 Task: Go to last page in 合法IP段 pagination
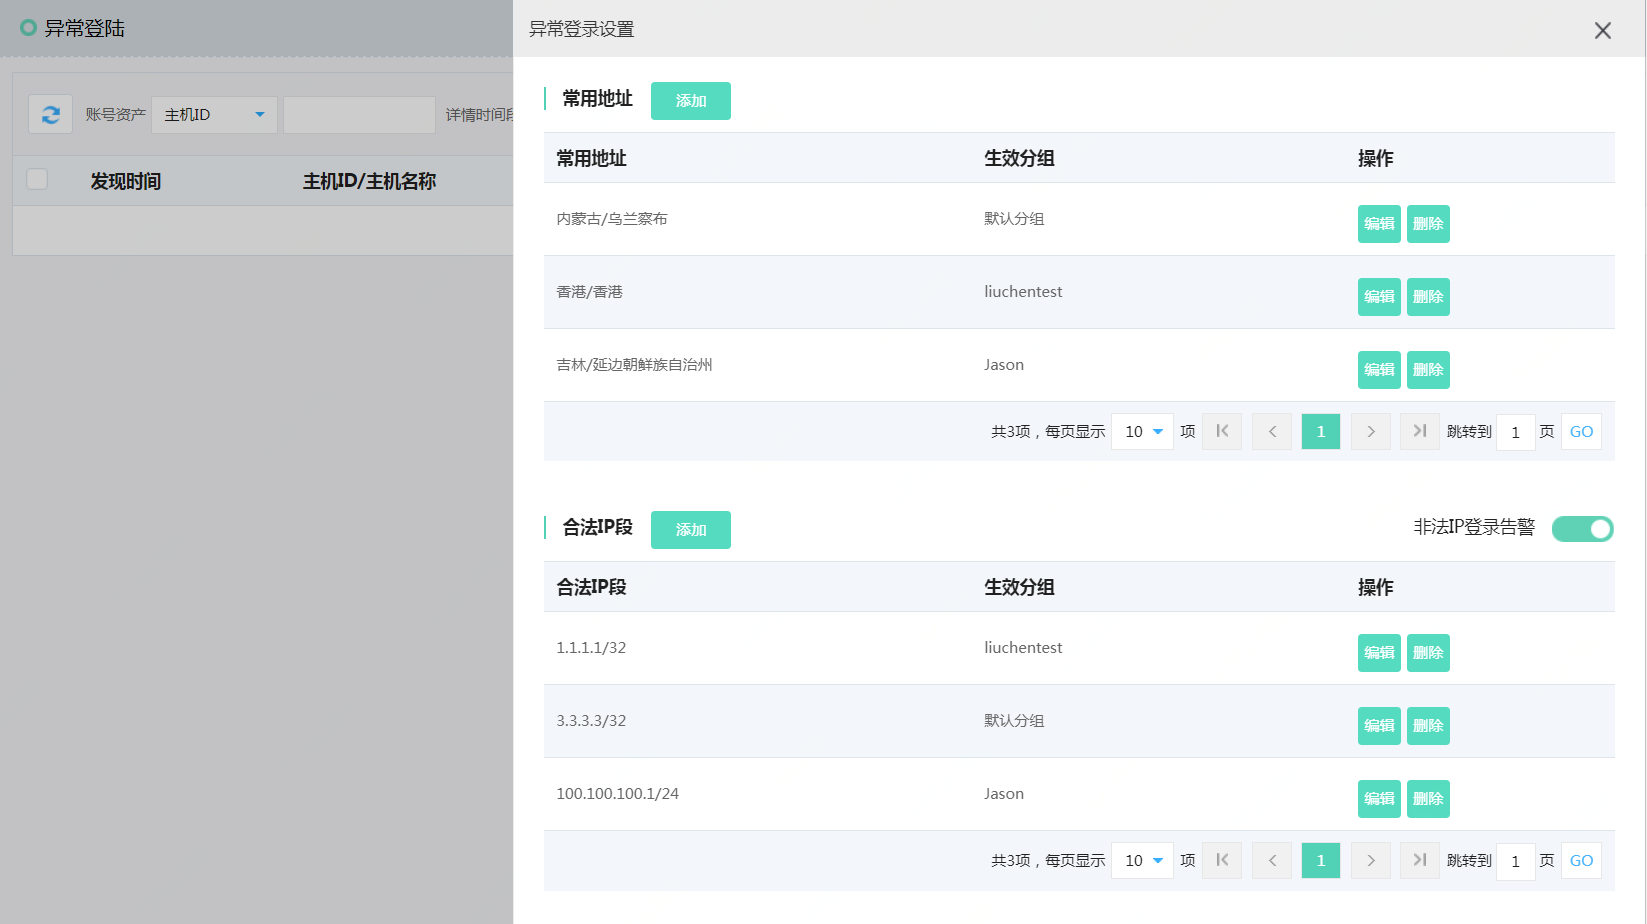click(1420, 860)
